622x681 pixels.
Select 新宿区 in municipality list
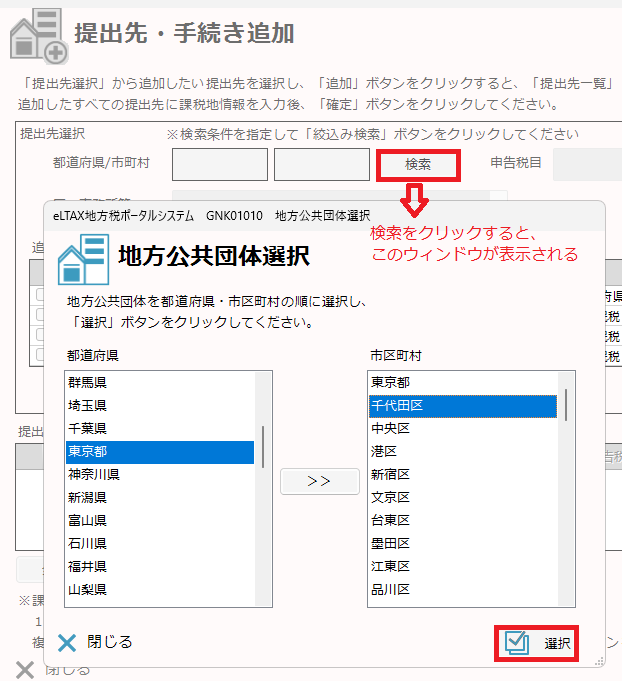pos(463,475)
